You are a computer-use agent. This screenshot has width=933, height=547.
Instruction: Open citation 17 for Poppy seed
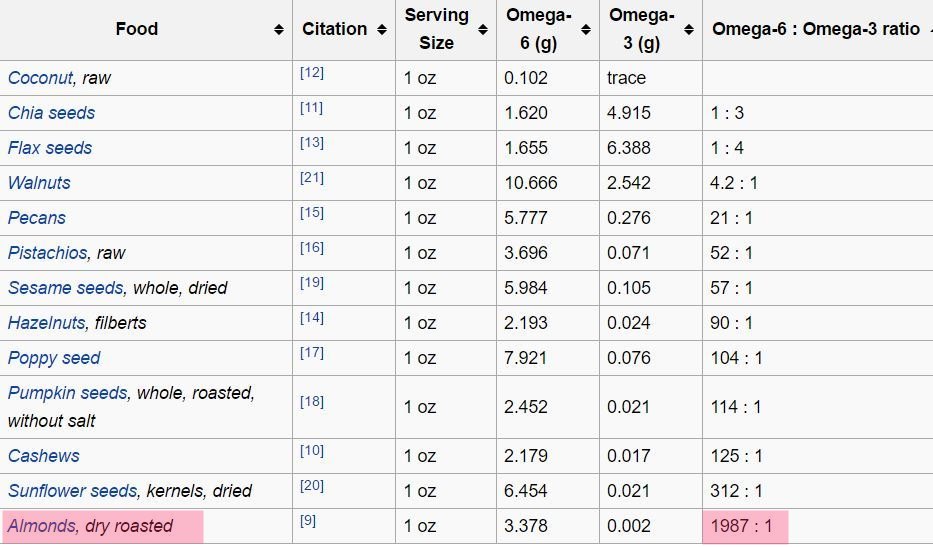click(312, 353)
